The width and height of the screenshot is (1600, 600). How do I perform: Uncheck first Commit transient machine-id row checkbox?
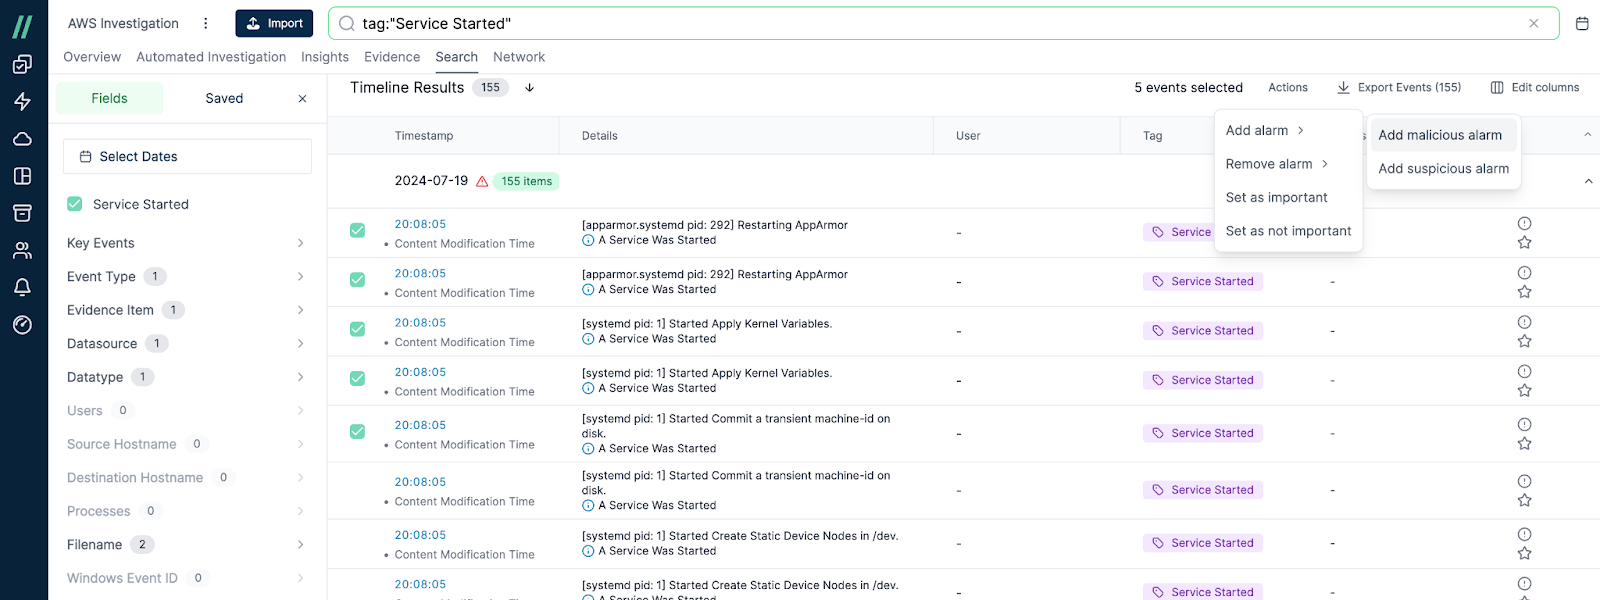pyautogui.click(x=357, y=431)
